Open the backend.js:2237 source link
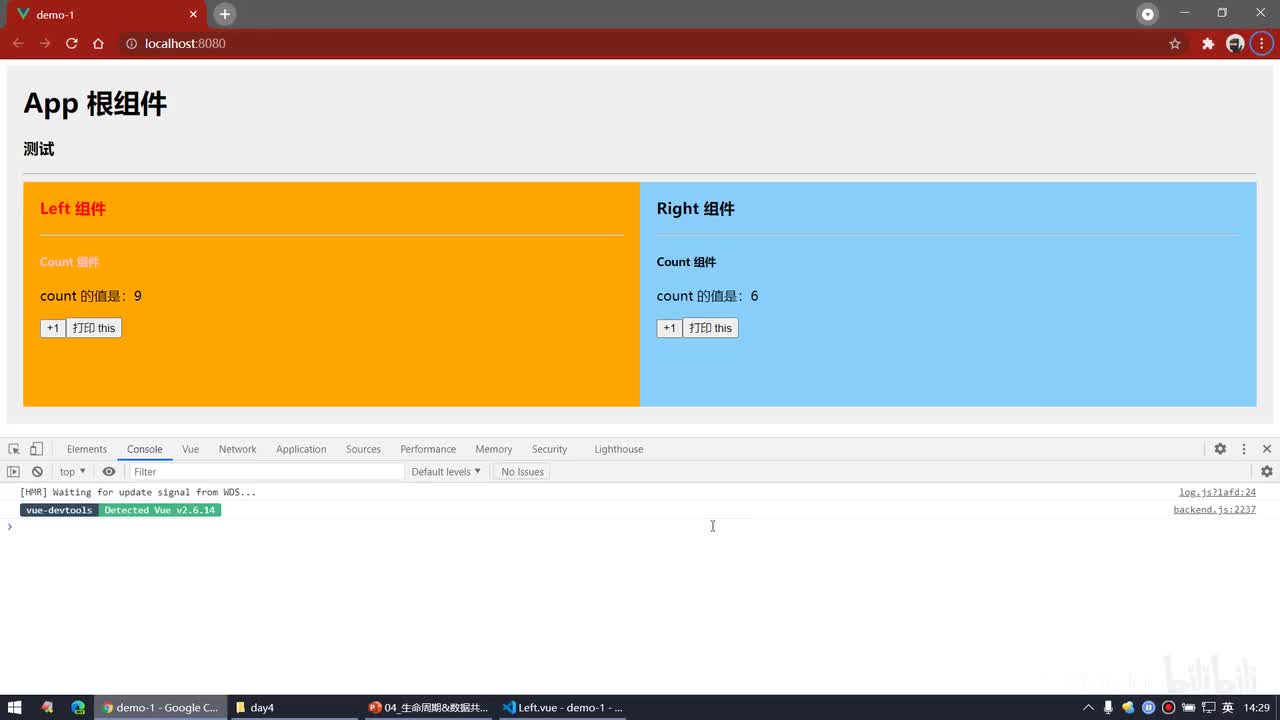The height and width of the screenshot is (720, 1280). pyautogui.click(x=1214, y=510)
